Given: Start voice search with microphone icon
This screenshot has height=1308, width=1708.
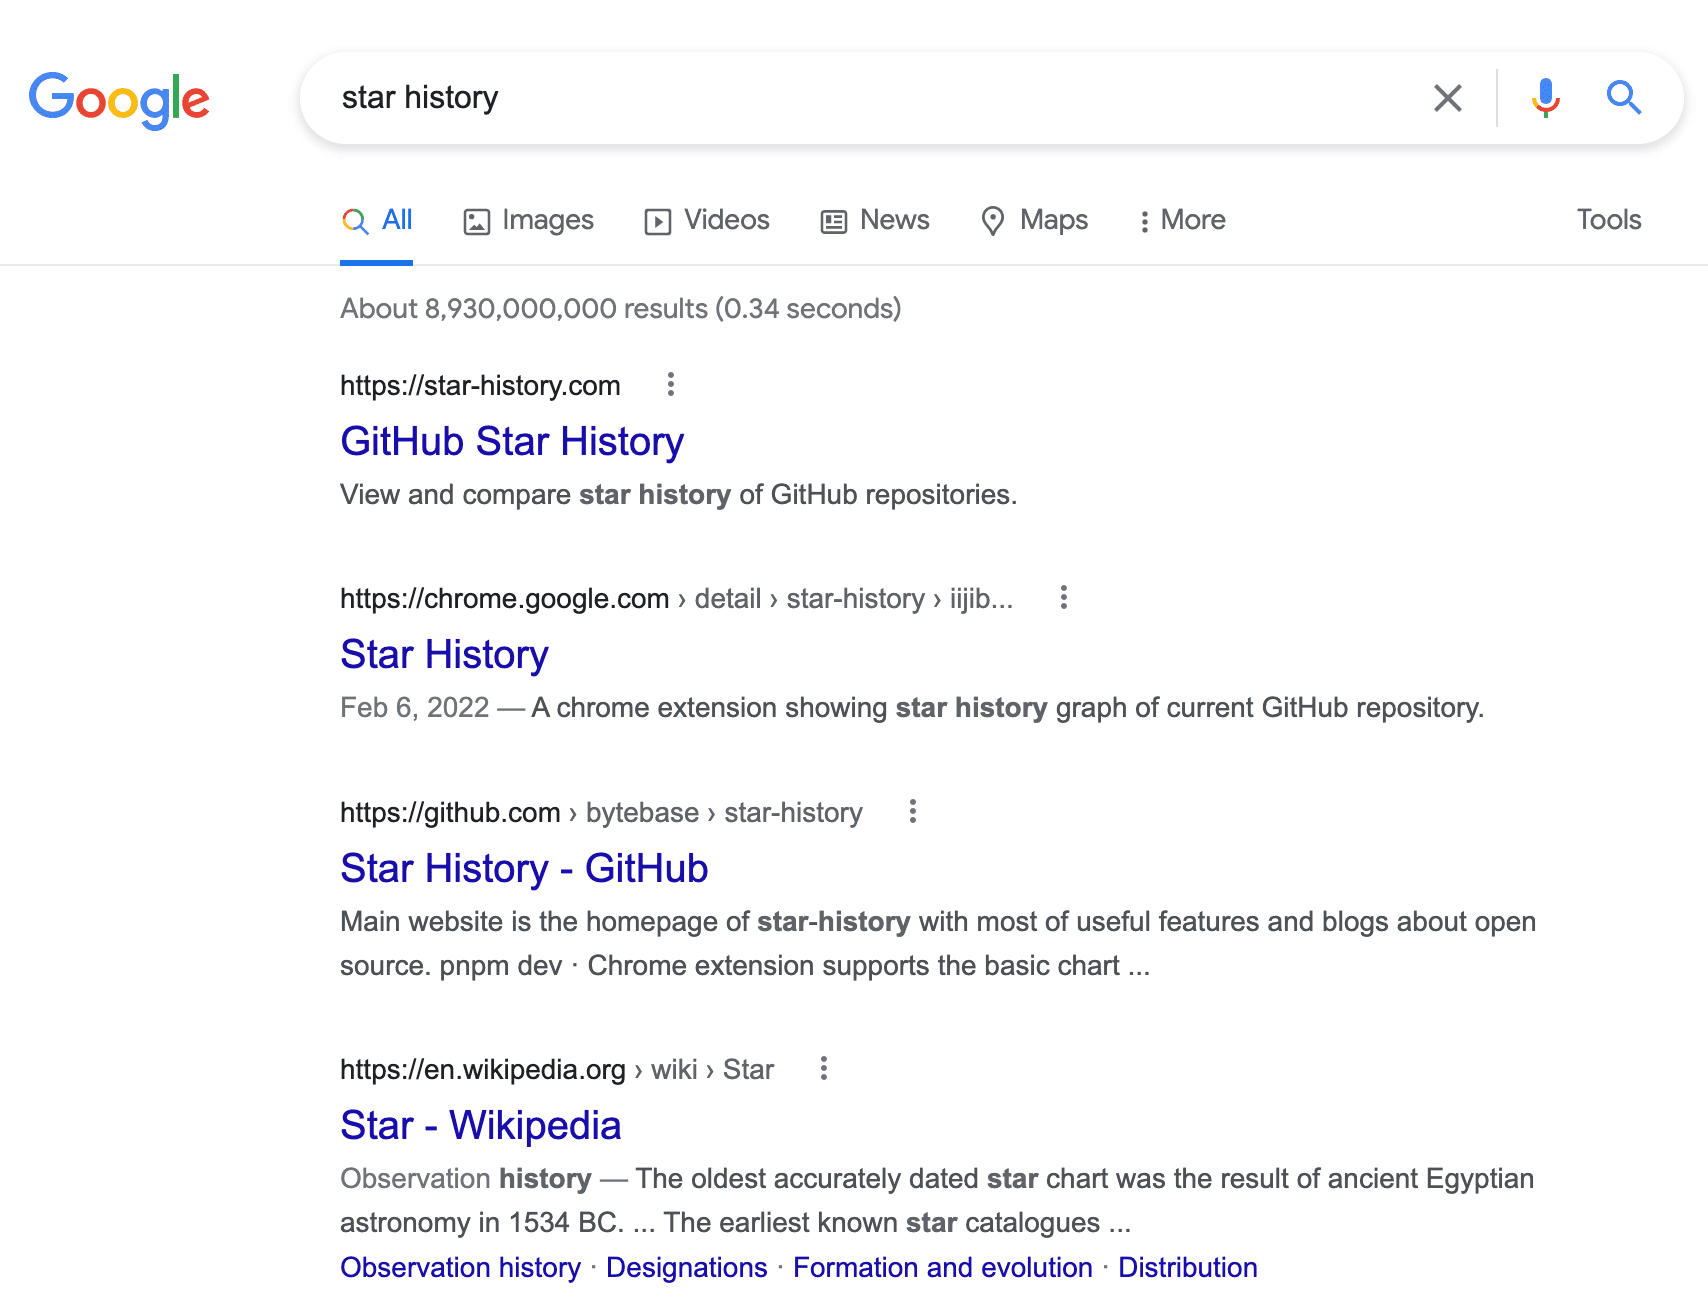Looking at the screenshot, I should click(1545, 98).
